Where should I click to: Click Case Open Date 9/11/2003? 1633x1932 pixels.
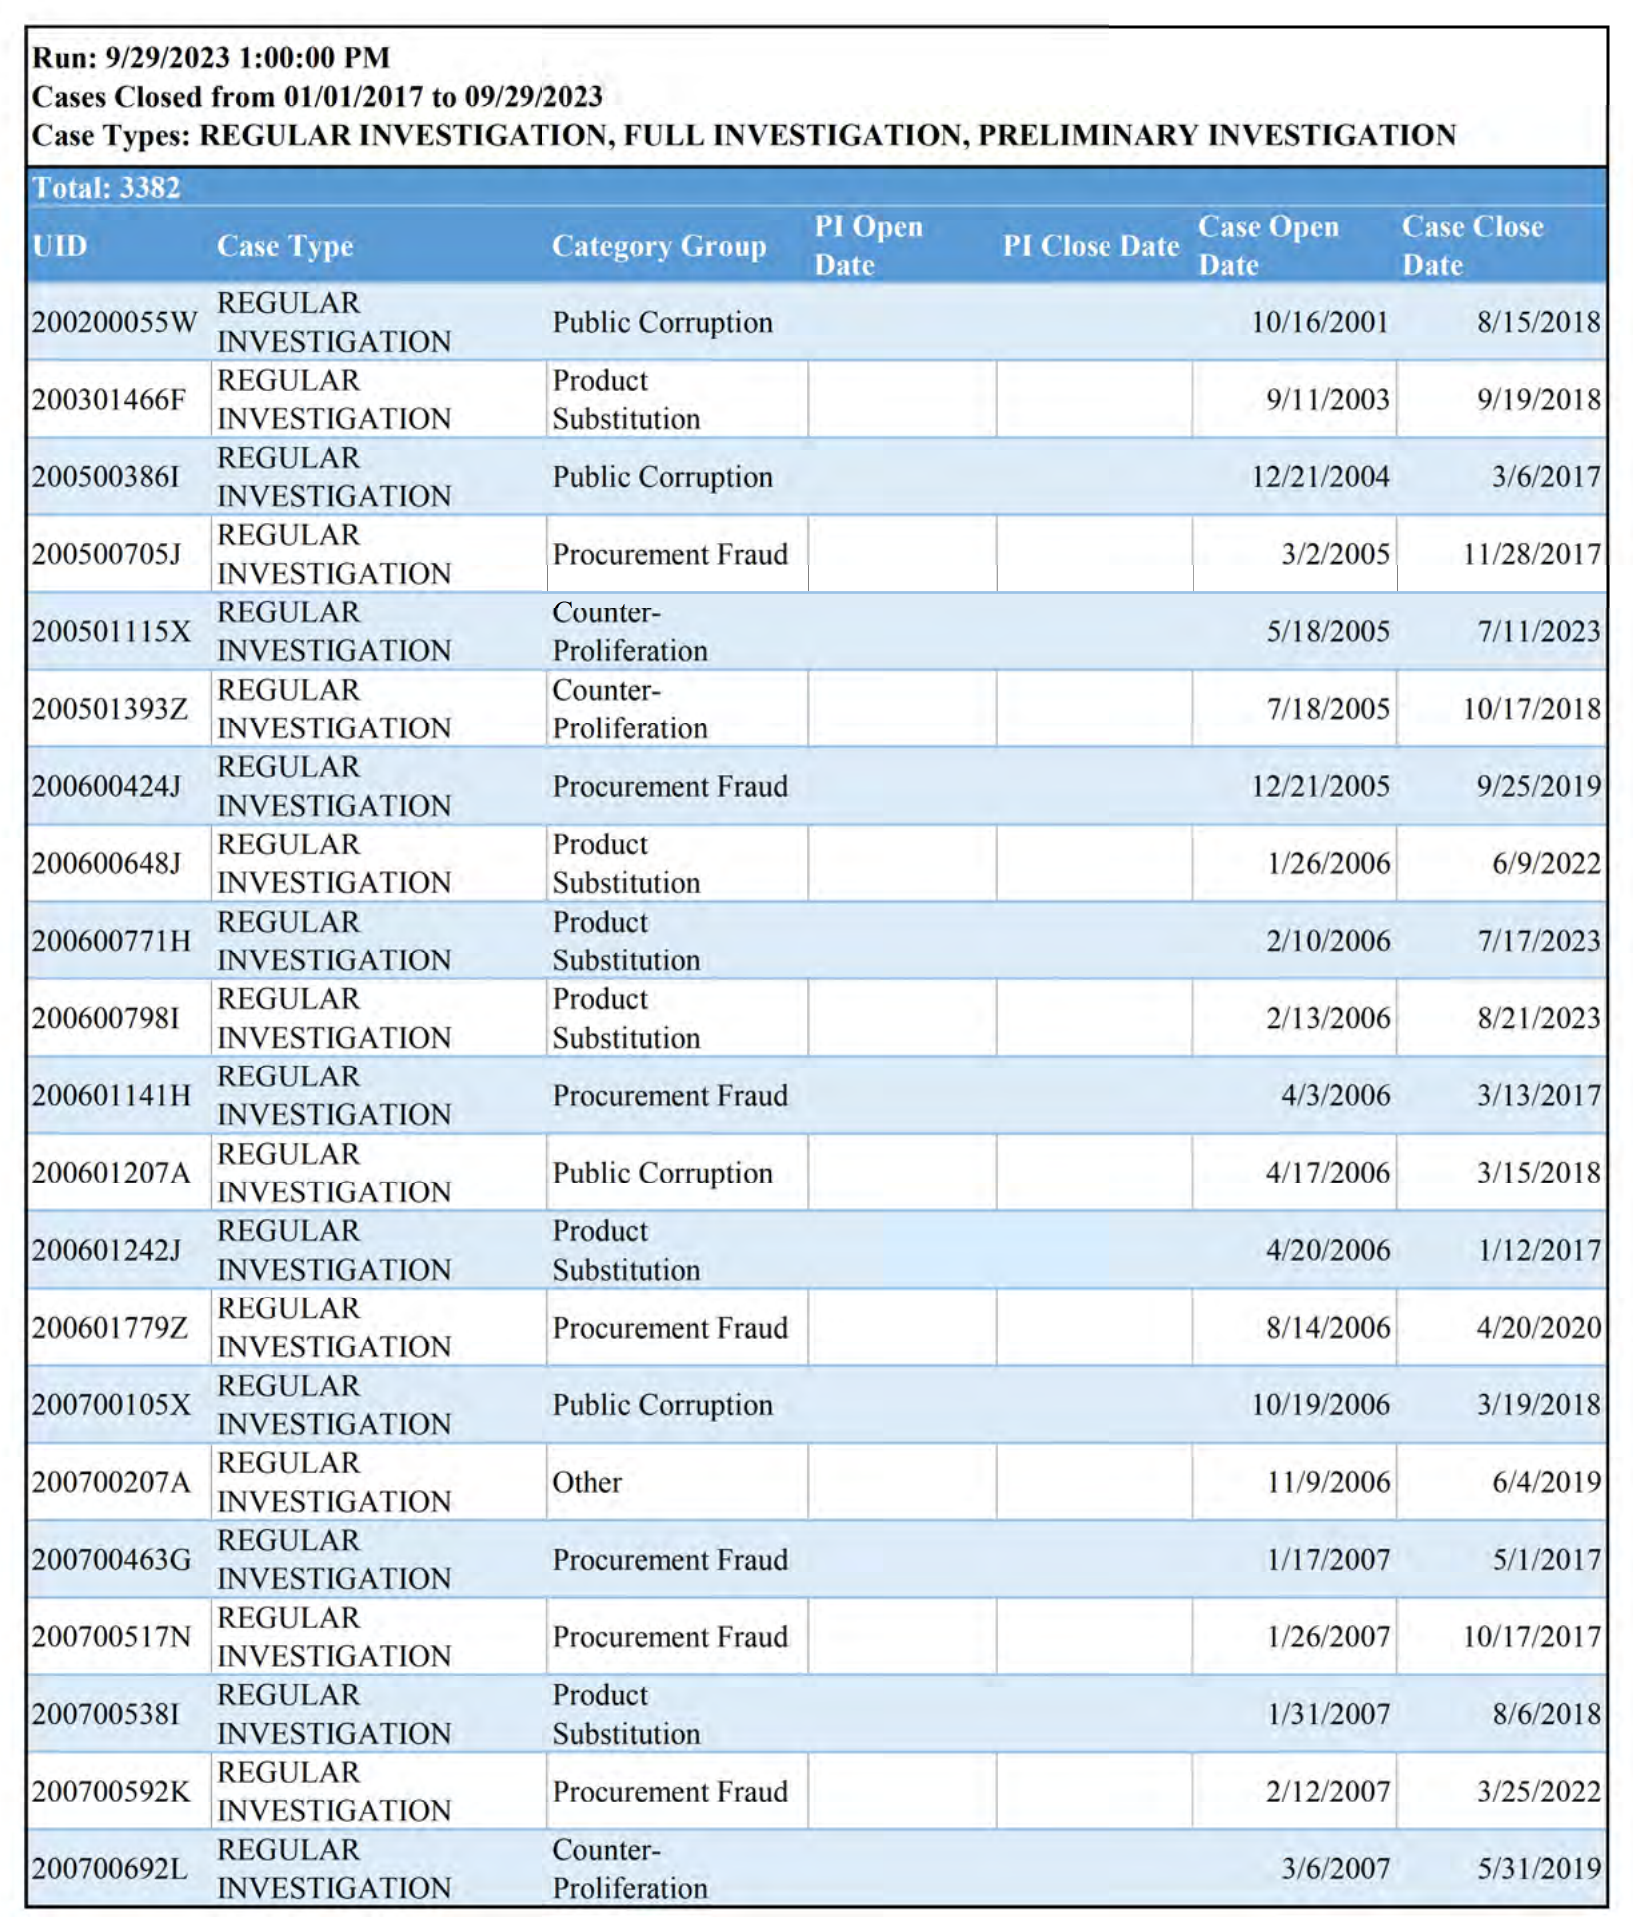(1328, 400)
